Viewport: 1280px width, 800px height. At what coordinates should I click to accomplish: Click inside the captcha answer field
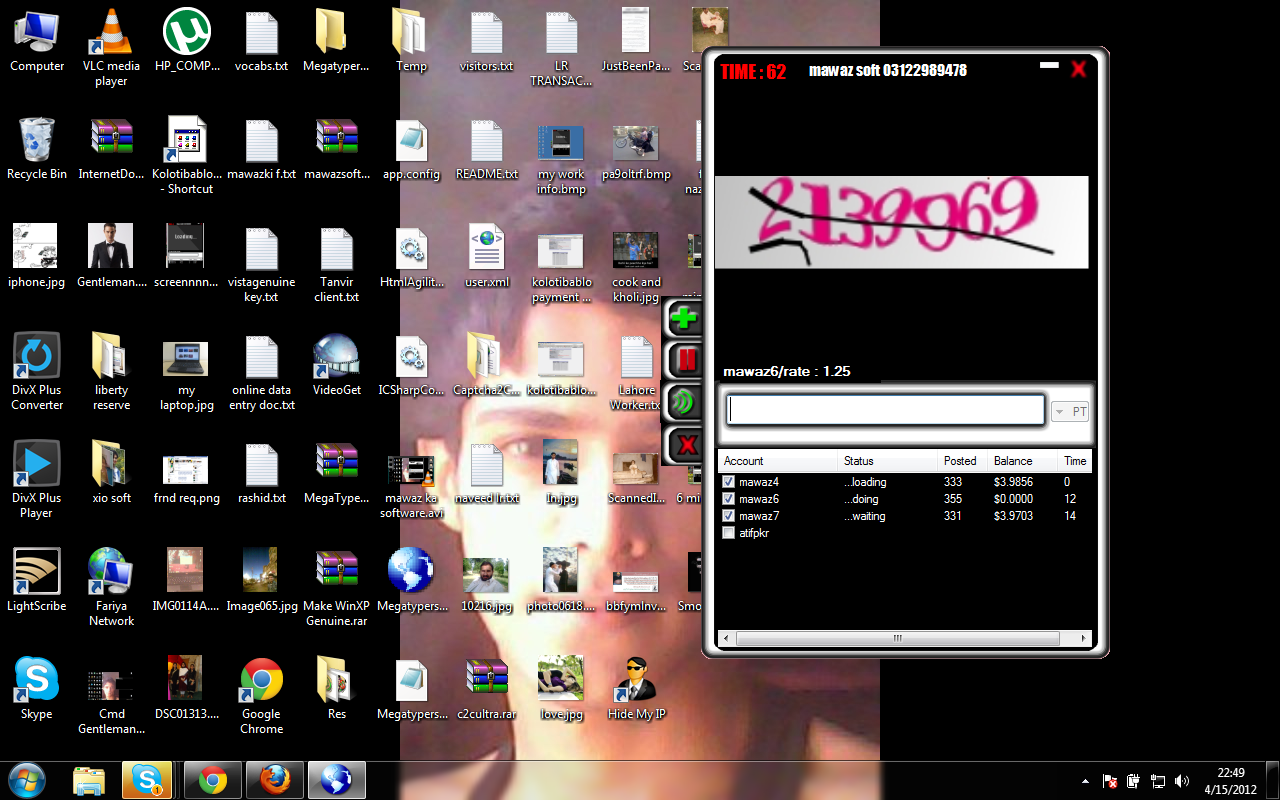[884, 409]
